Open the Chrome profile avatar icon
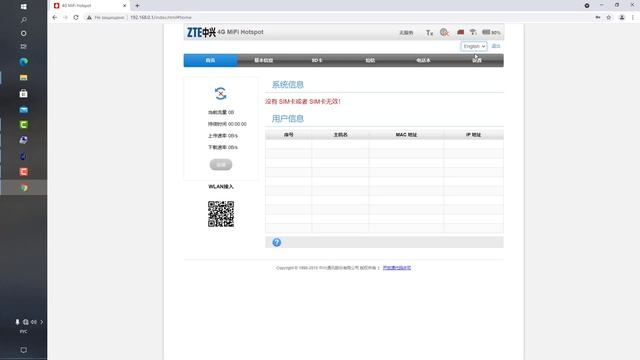The height and width of the screenshot is (360, 640). click(622, 18)
